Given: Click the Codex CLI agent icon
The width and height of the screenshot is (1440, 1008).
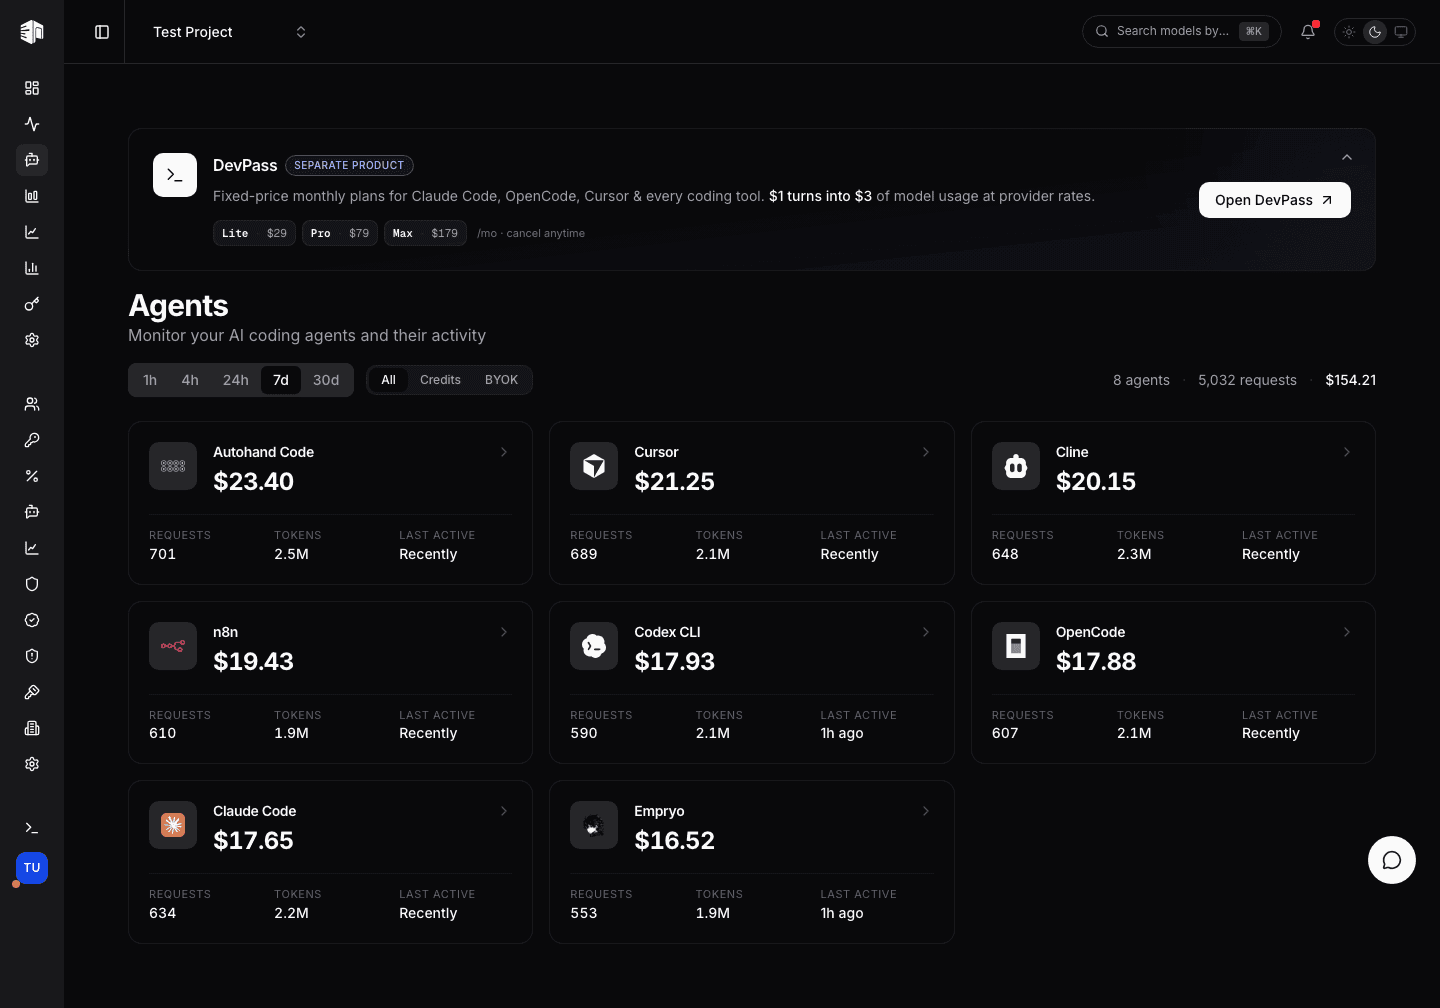Looking at the screenshot, I should (x=594, y=646).
